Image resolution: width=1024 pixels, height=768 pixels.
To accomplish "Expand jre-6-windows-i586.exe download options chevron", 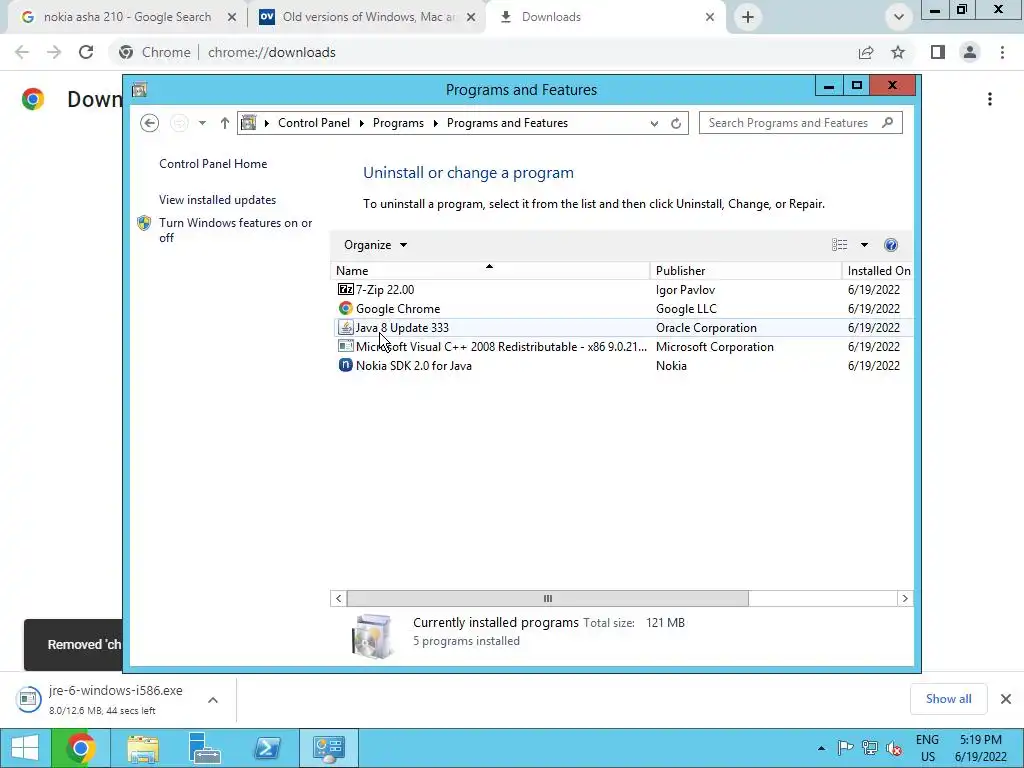I will click(x=213, y=699).
